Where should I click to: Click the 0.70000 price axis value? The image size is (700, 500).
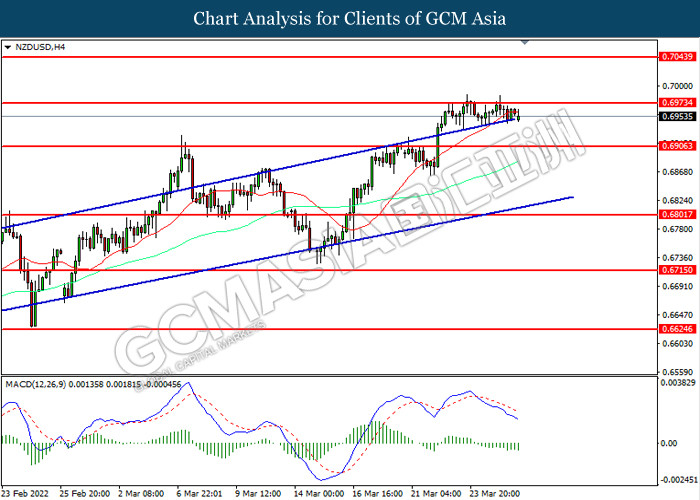(678, 86)
